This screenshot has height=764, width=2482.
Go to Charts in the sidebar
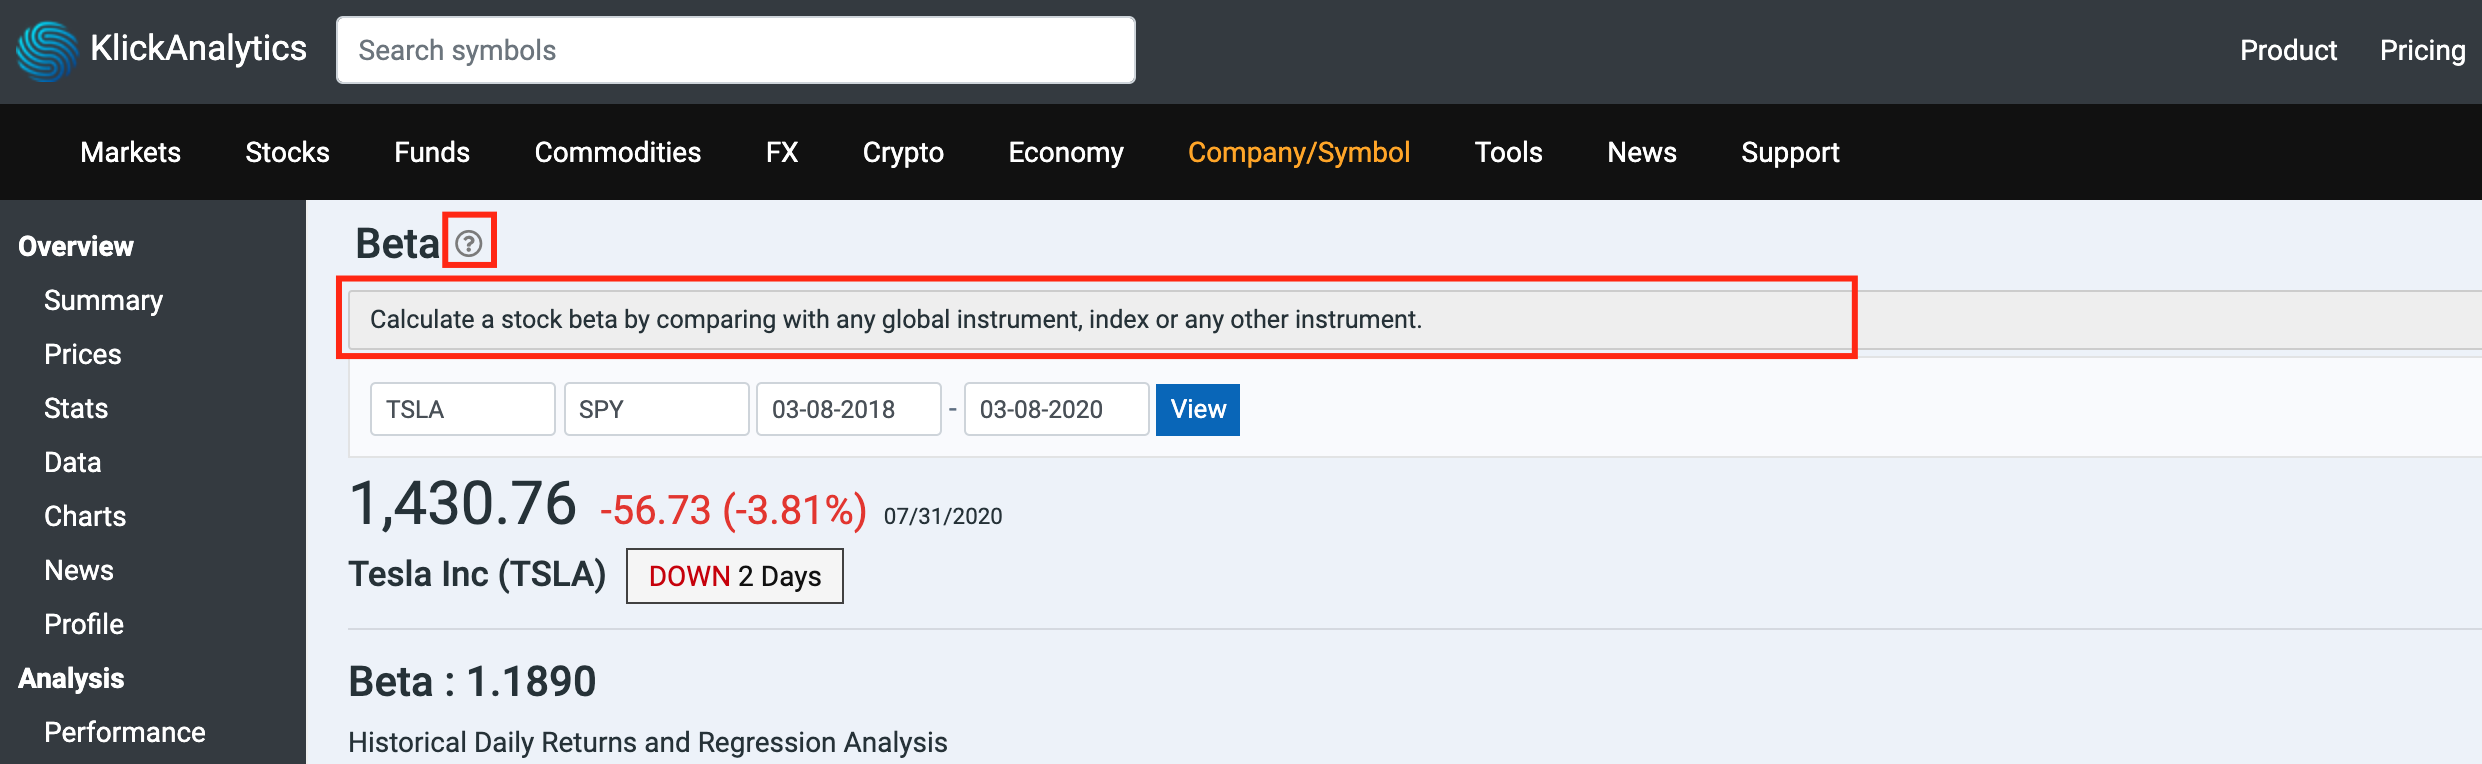(x=85, y=516)
